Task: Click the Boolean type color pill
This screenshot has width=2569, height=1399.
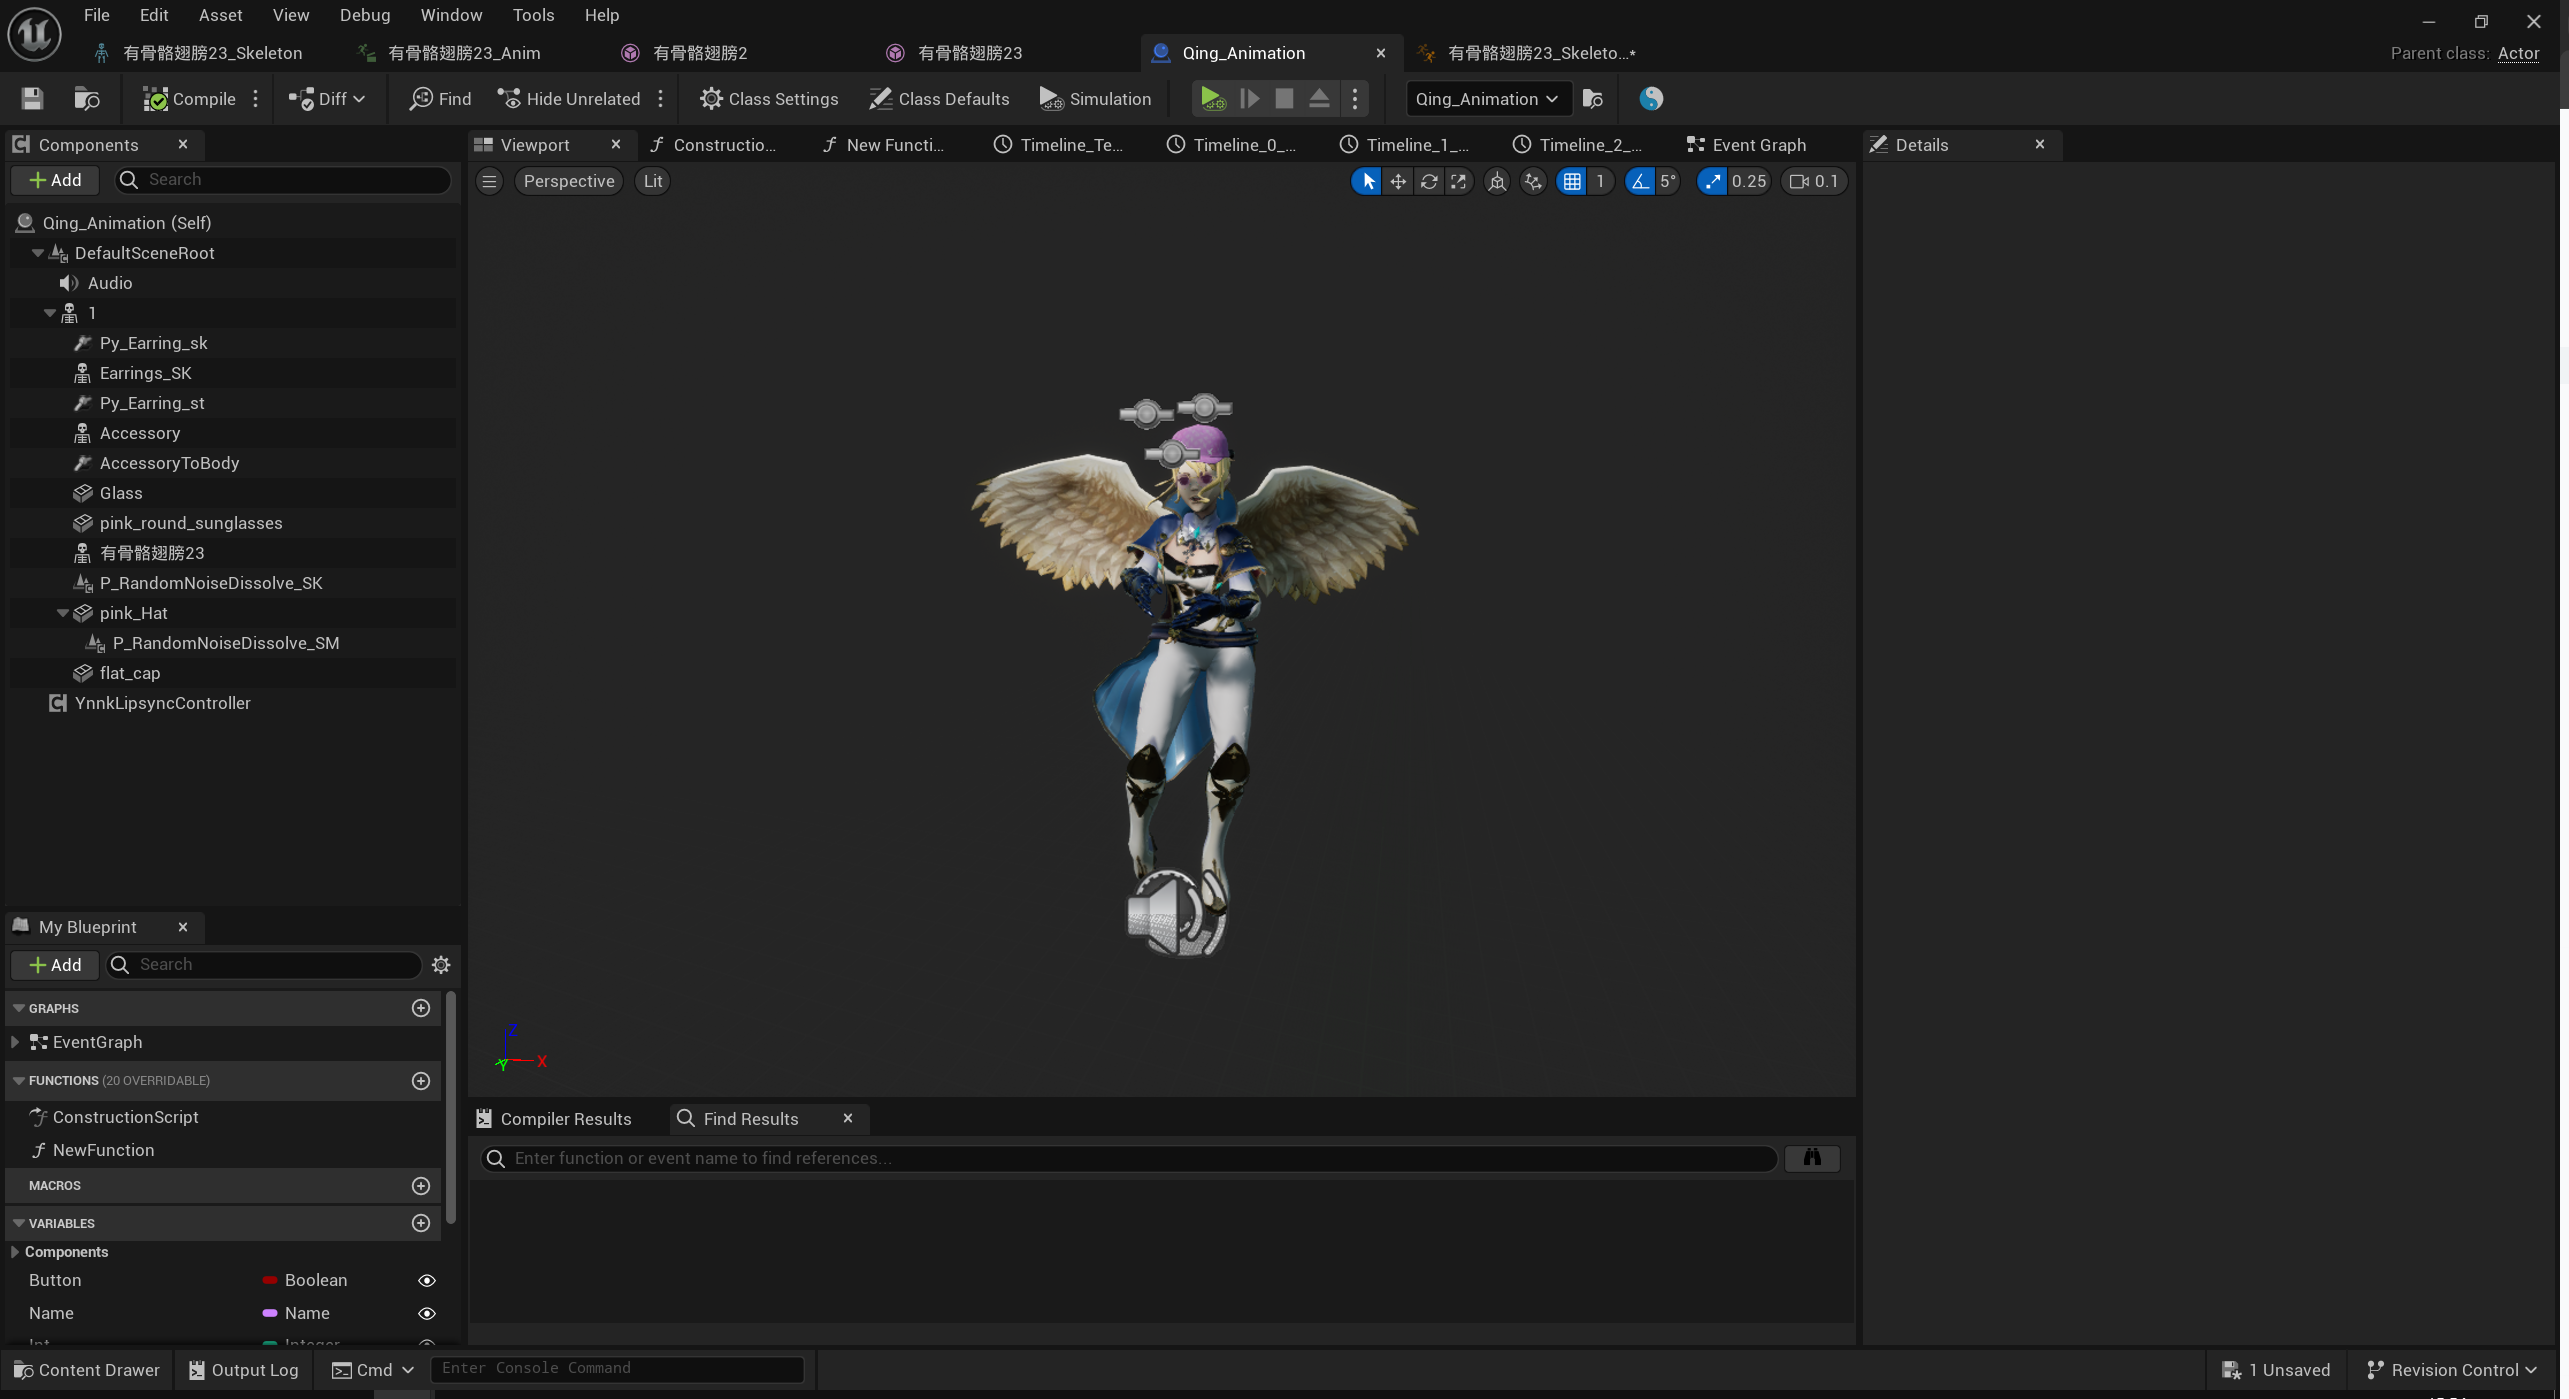Action: [x=269, y=1280]
